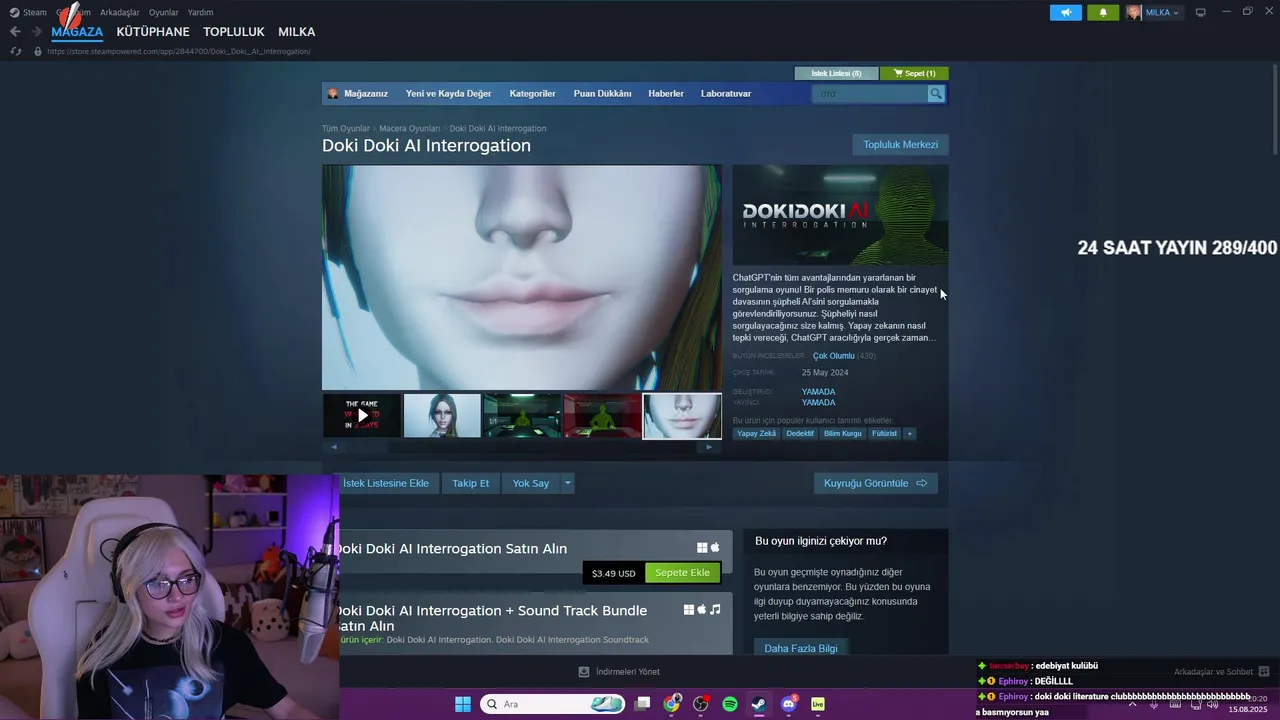Click the Yok Say ignore button
1280x720 pixels.
coord(531,483)
